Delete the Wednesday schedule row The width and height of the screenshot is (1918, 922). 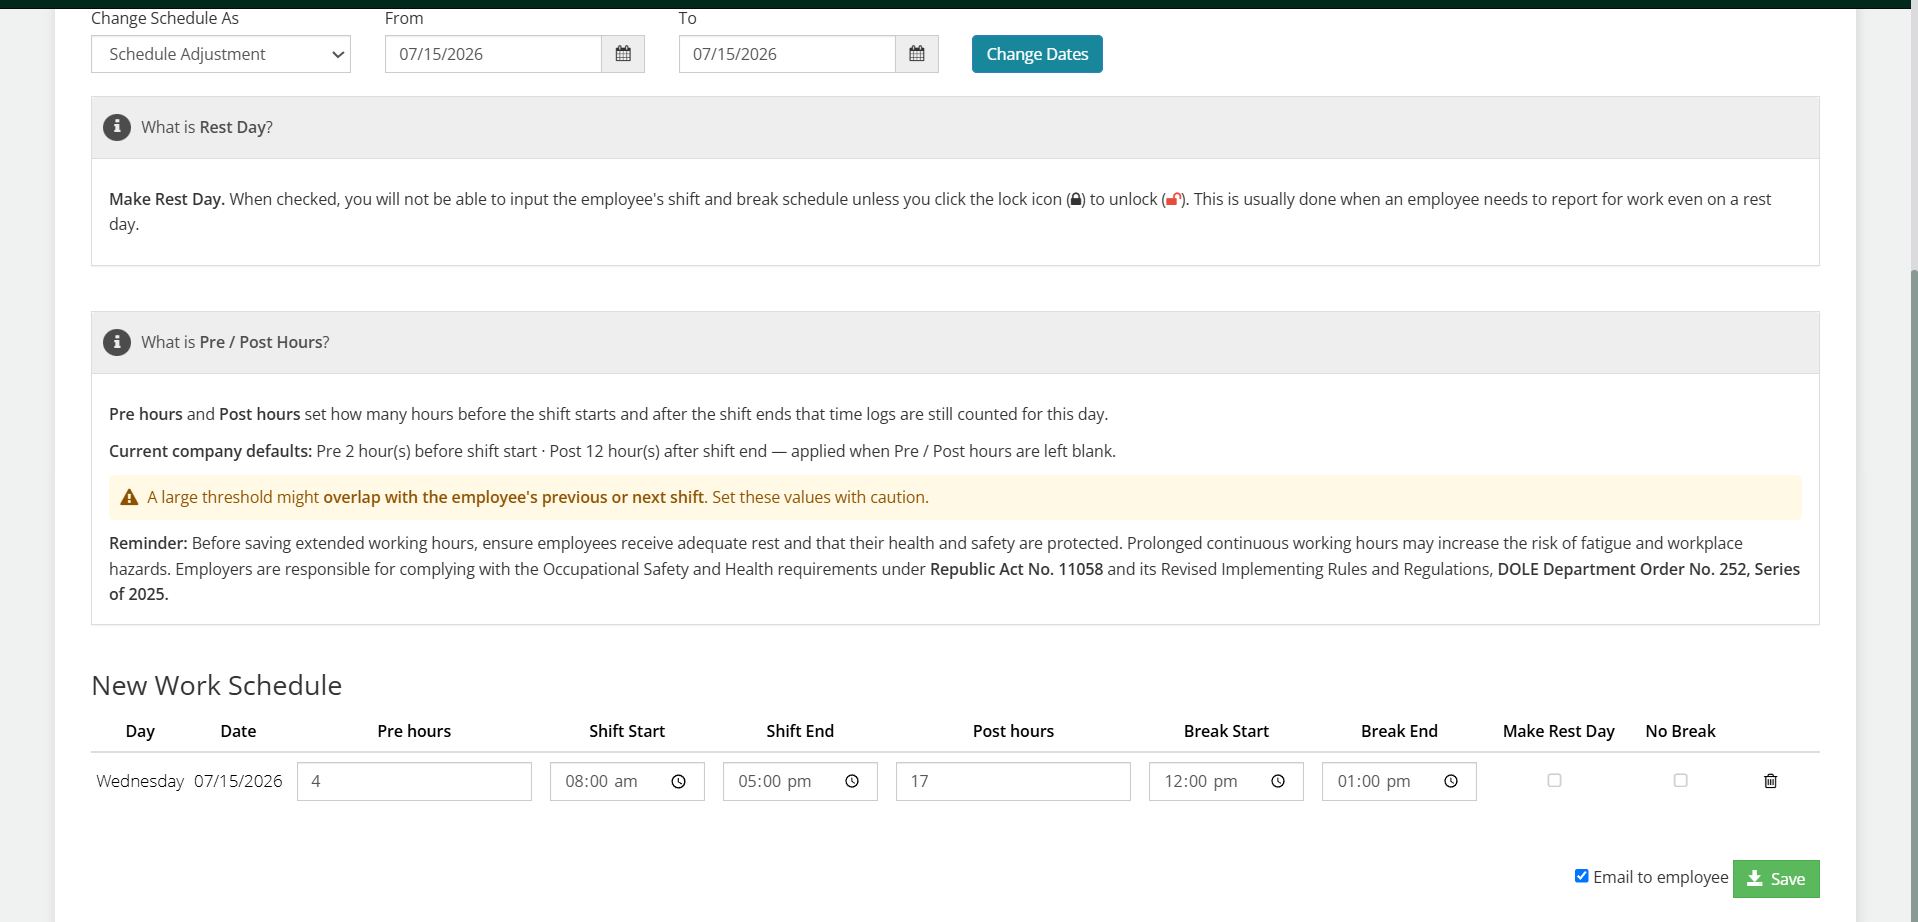click(1770, 781)
